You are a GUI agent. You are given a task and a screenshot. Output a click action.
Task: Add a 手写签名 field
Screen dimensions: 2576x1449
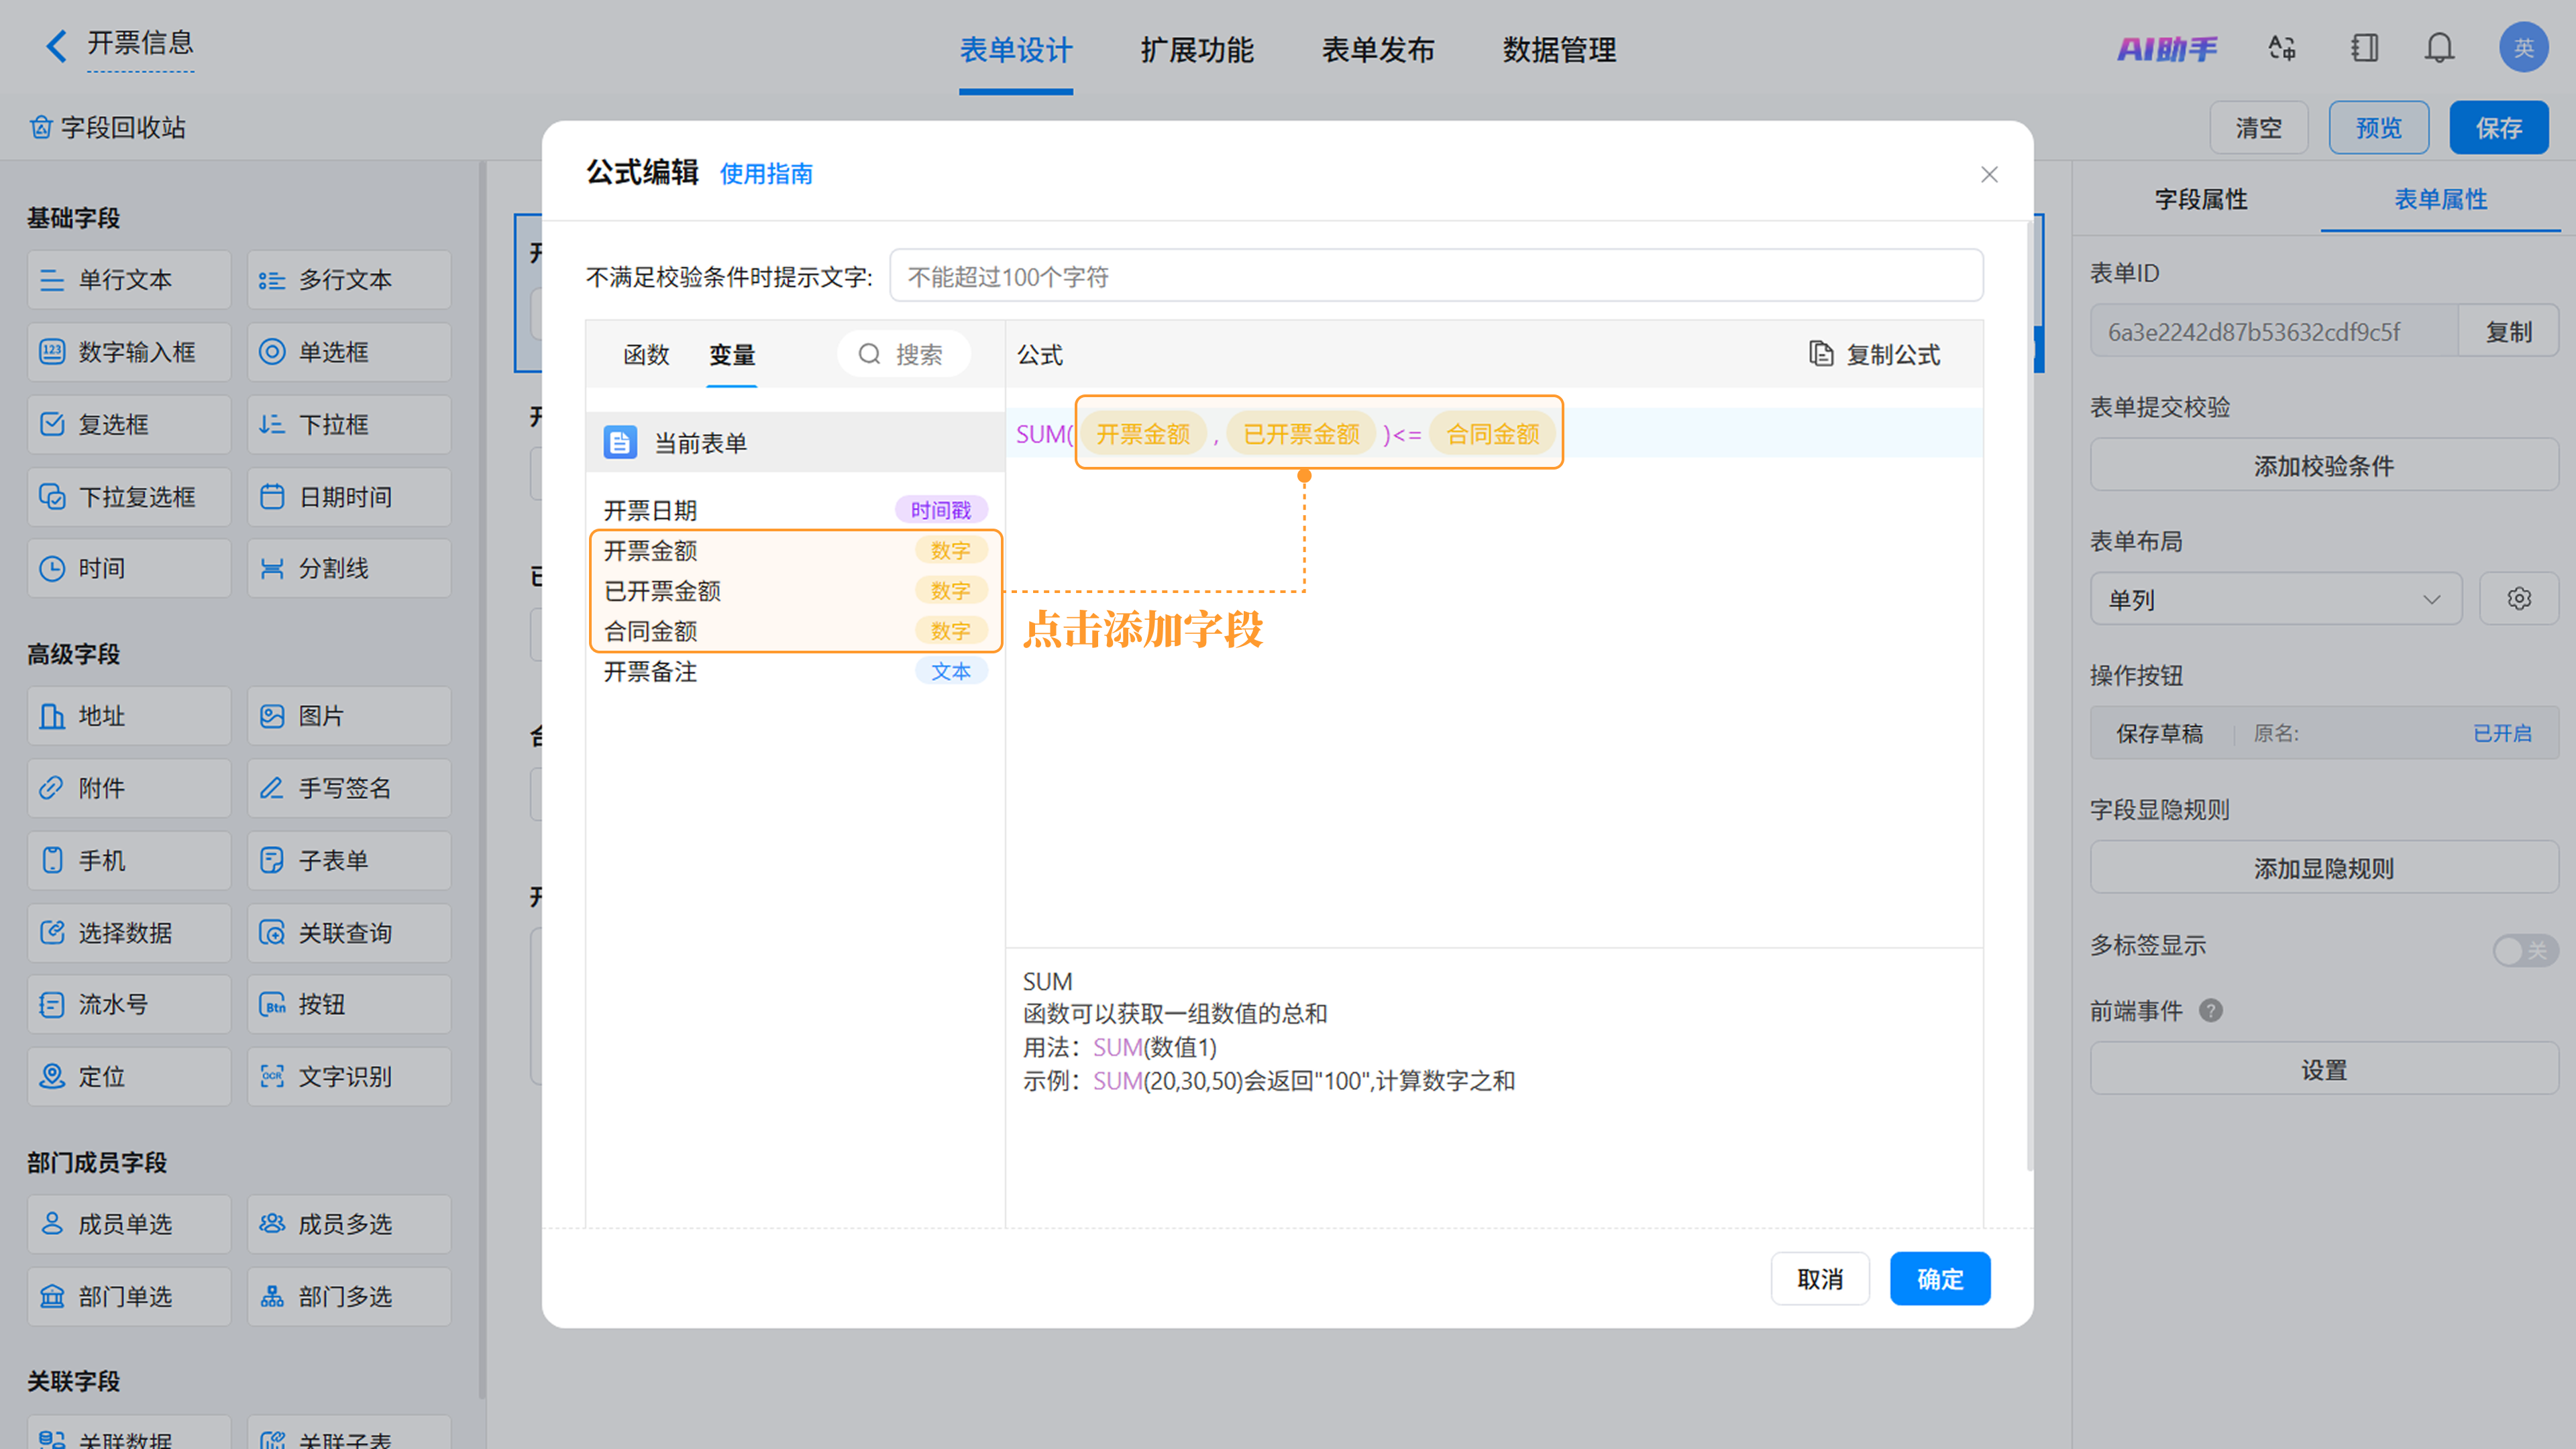pos(349,788)
